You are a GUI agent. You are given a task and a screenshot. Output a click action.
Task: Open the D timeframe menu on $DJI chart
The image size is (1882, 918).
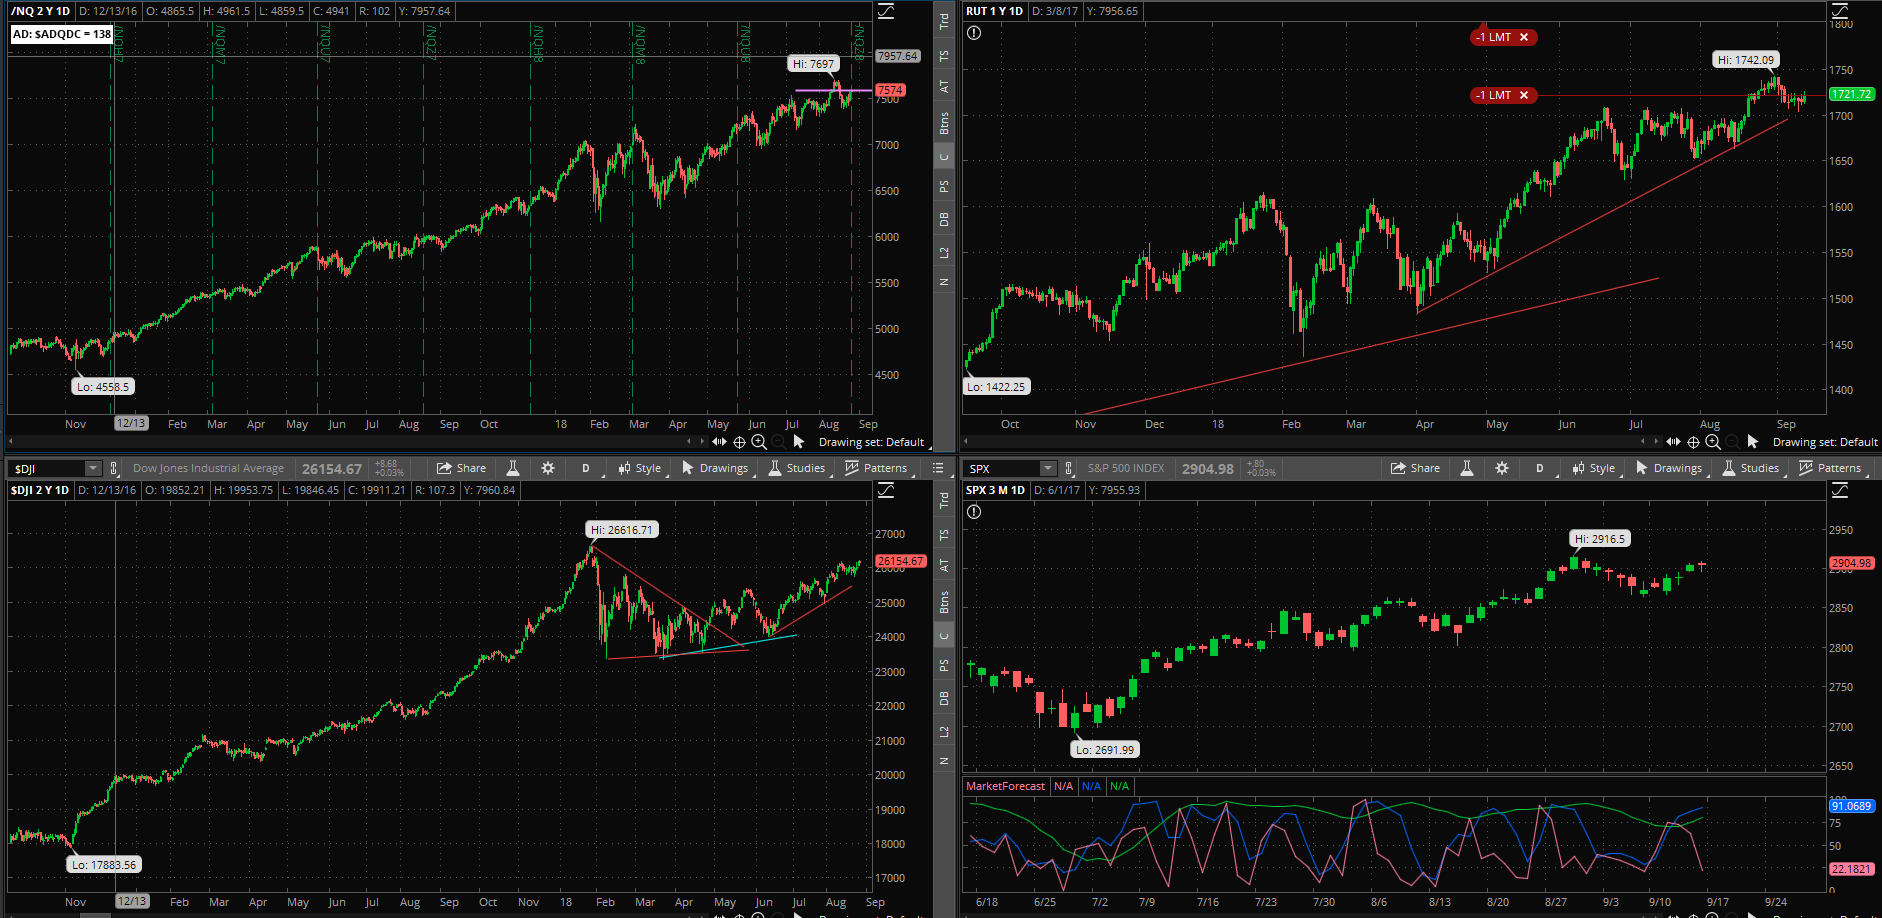586,468
